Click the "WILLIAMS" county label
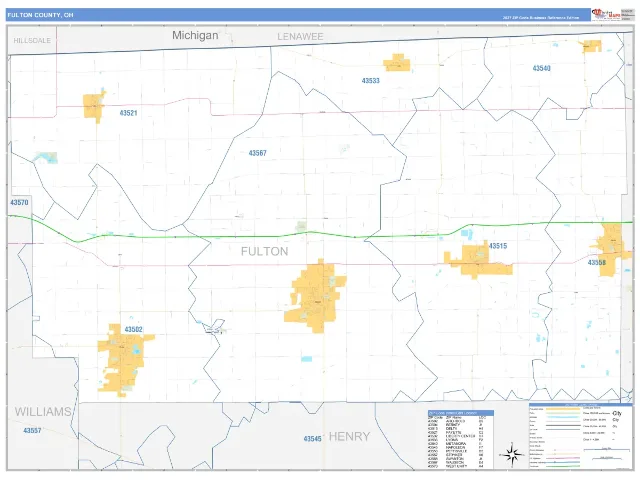This screenshot has width=640, height=480. point(43,411)
